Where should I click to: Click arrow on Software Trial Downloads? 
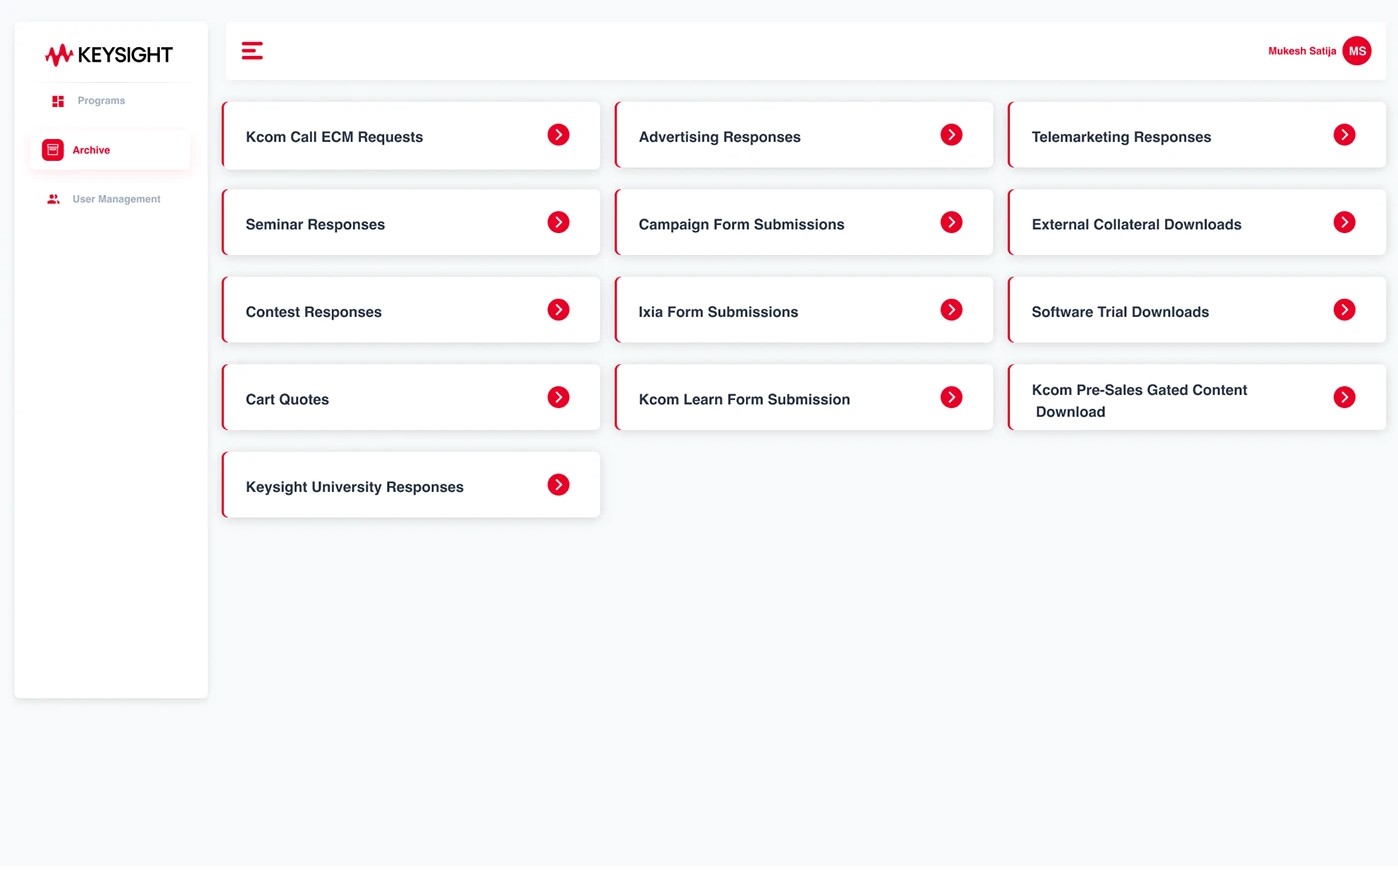point(1345,310)
